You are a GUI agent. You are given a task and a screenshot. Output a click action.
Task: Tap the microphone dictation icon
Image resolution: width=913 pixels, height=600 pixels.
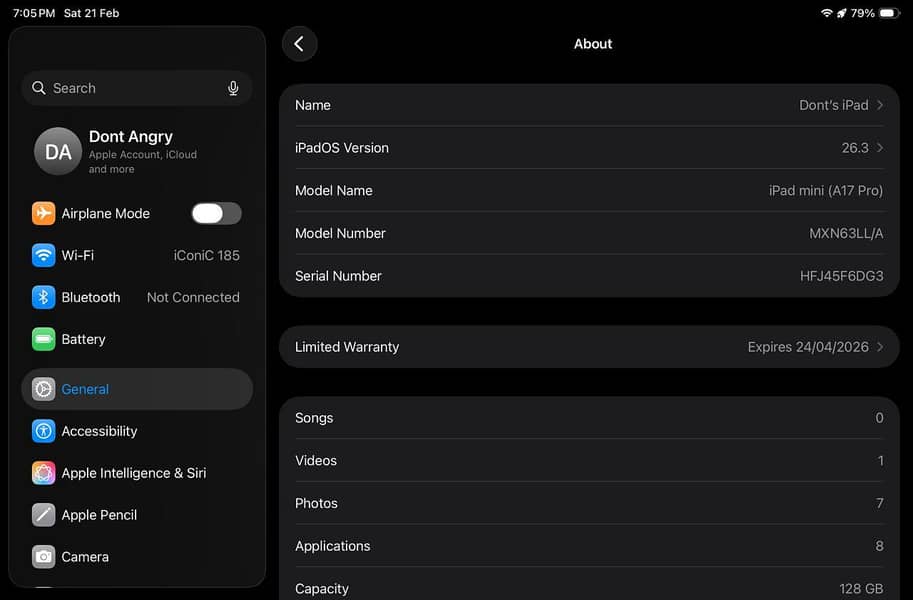pyautogui.click(x=233, y=88)
